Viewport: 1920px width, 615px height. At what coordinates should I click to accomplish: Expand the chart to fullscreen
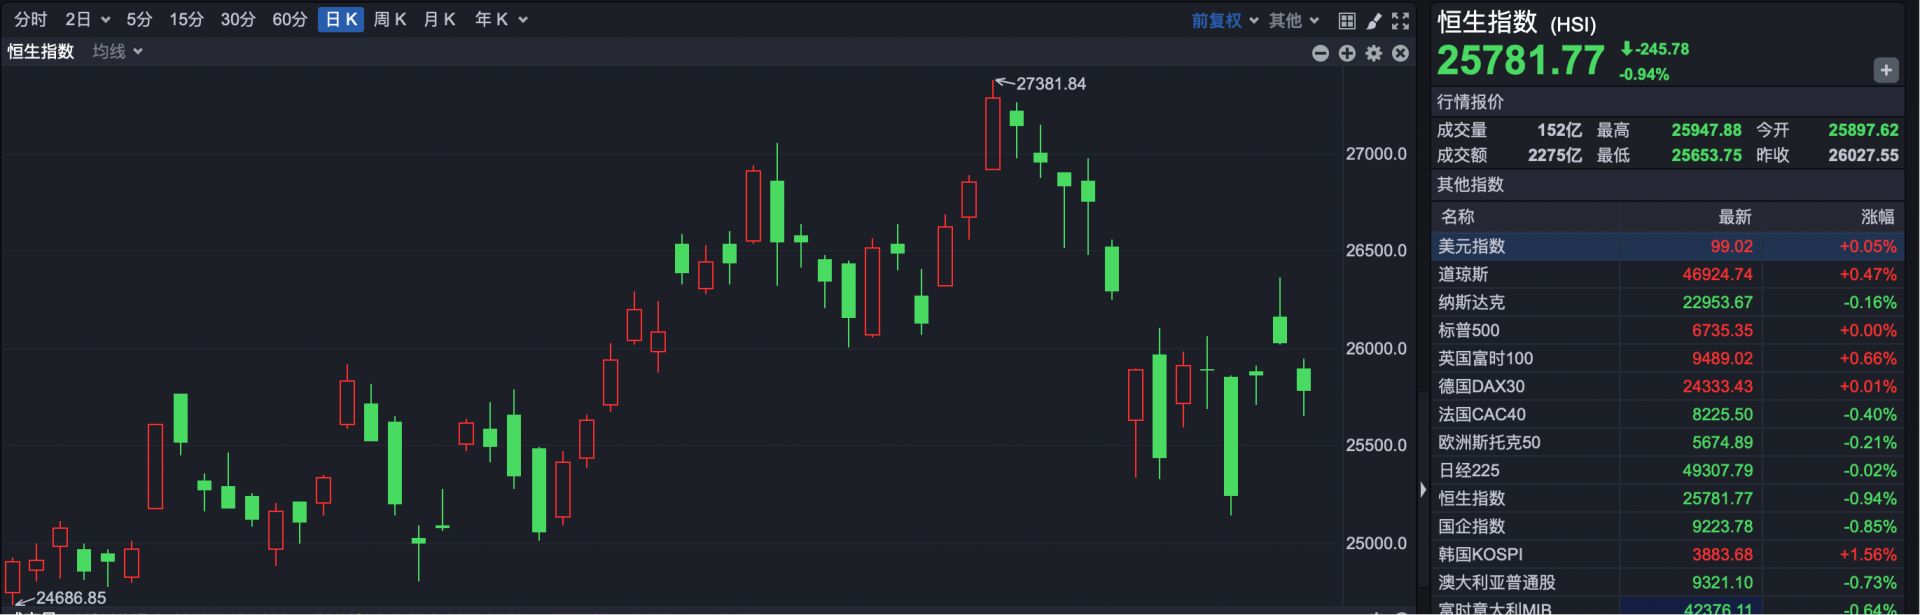[1401, 20]
